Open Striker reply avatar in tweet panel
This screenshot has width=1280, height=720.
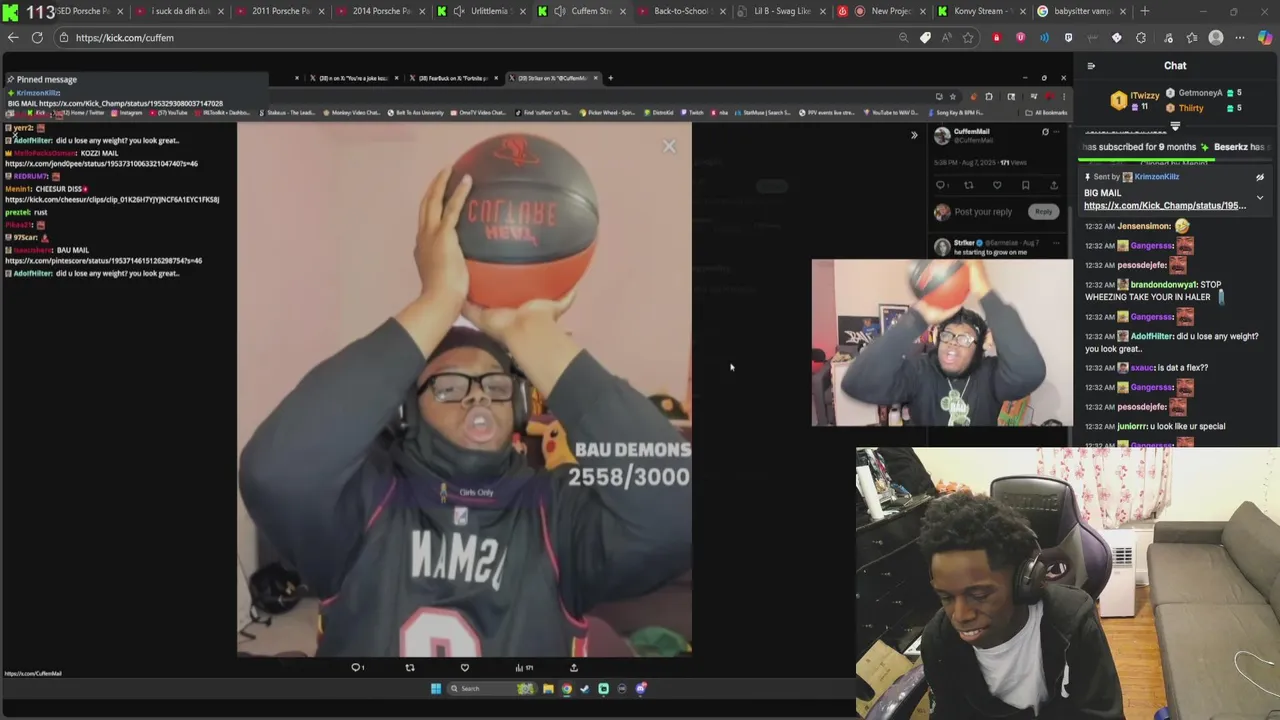(x=941, y=247)
